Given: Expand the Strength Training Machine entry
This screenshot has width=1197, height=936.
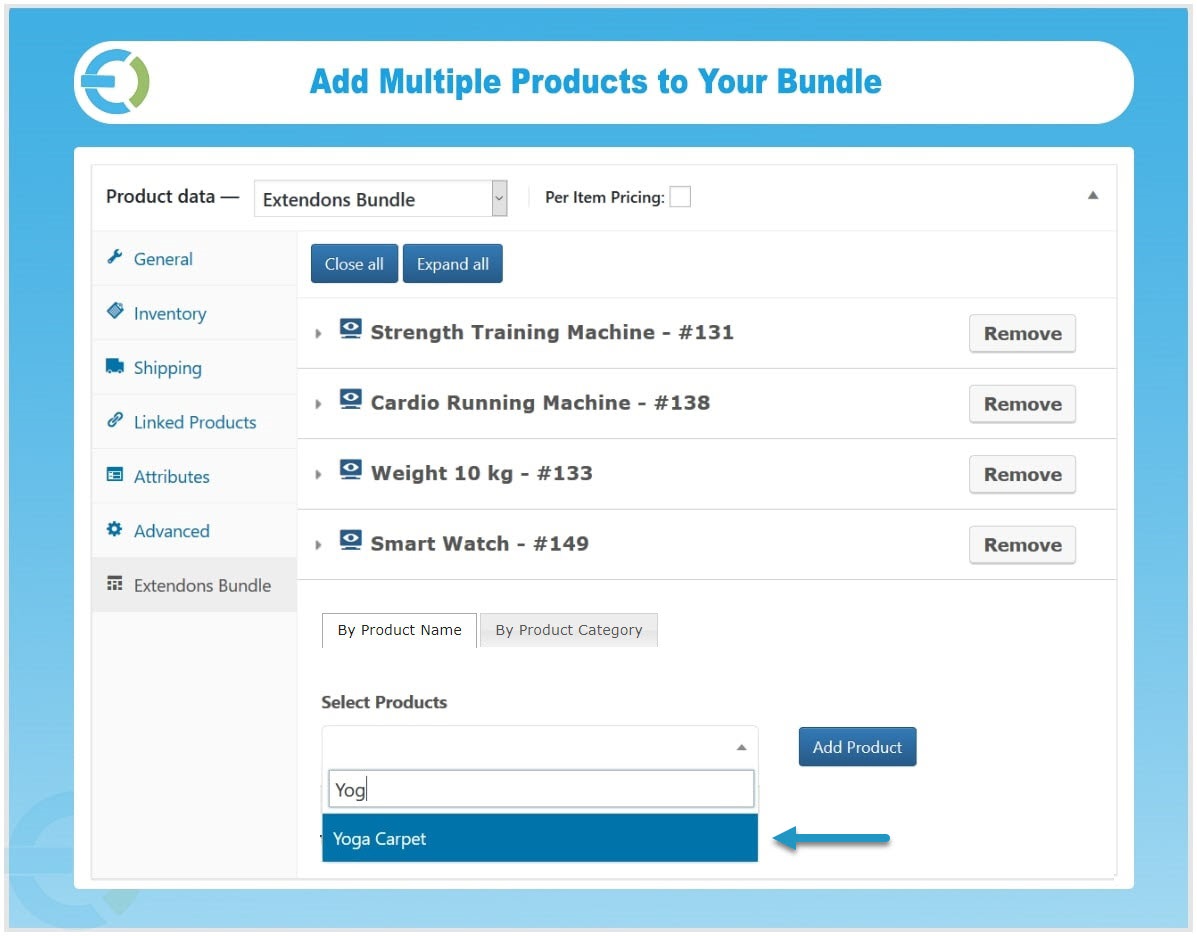Looking at the screenshot, I should pyautogui.click(x=318, y=332).
